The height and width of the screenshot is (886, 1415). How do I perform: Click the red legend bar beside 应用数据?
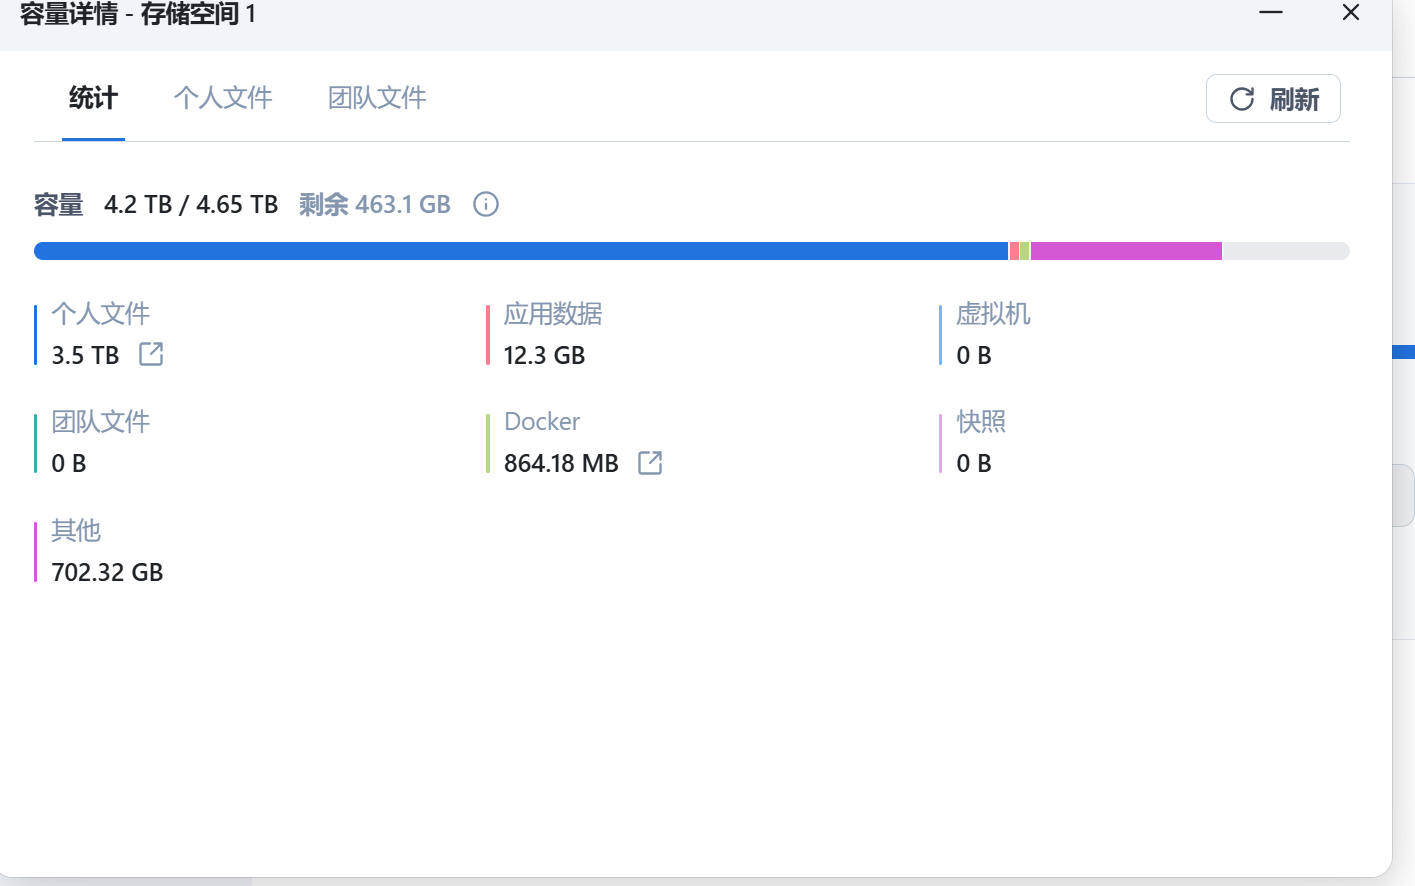pyautogui.click(x=489, y=334)
